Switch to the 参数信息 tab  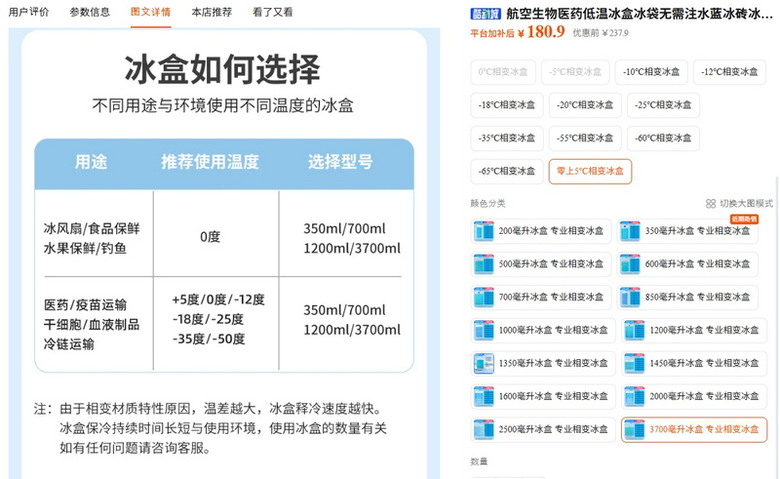90,12
